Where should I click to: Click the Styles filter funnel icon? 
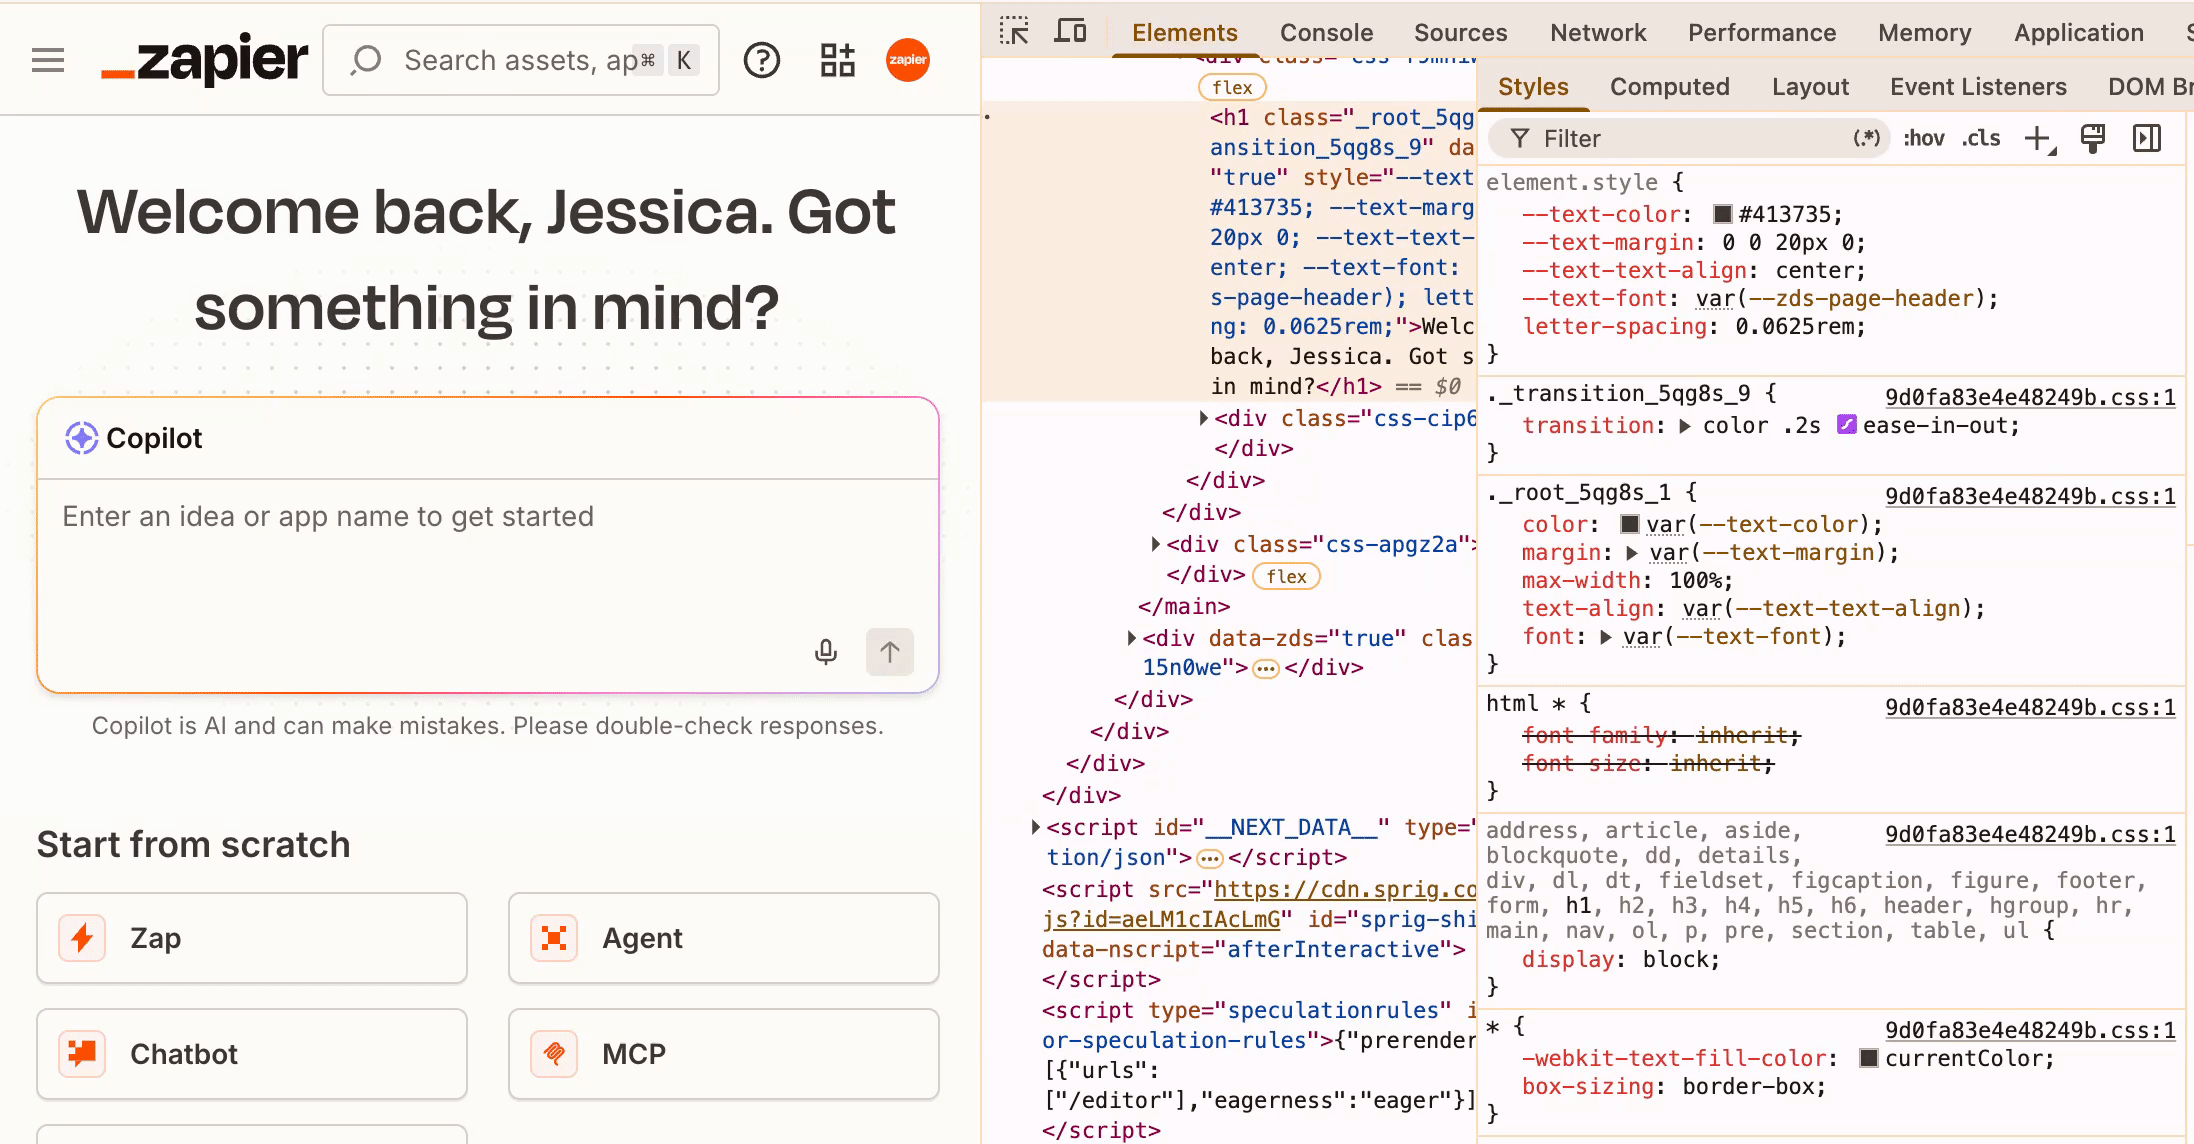pyautogui.click(x=1519, y=139)
